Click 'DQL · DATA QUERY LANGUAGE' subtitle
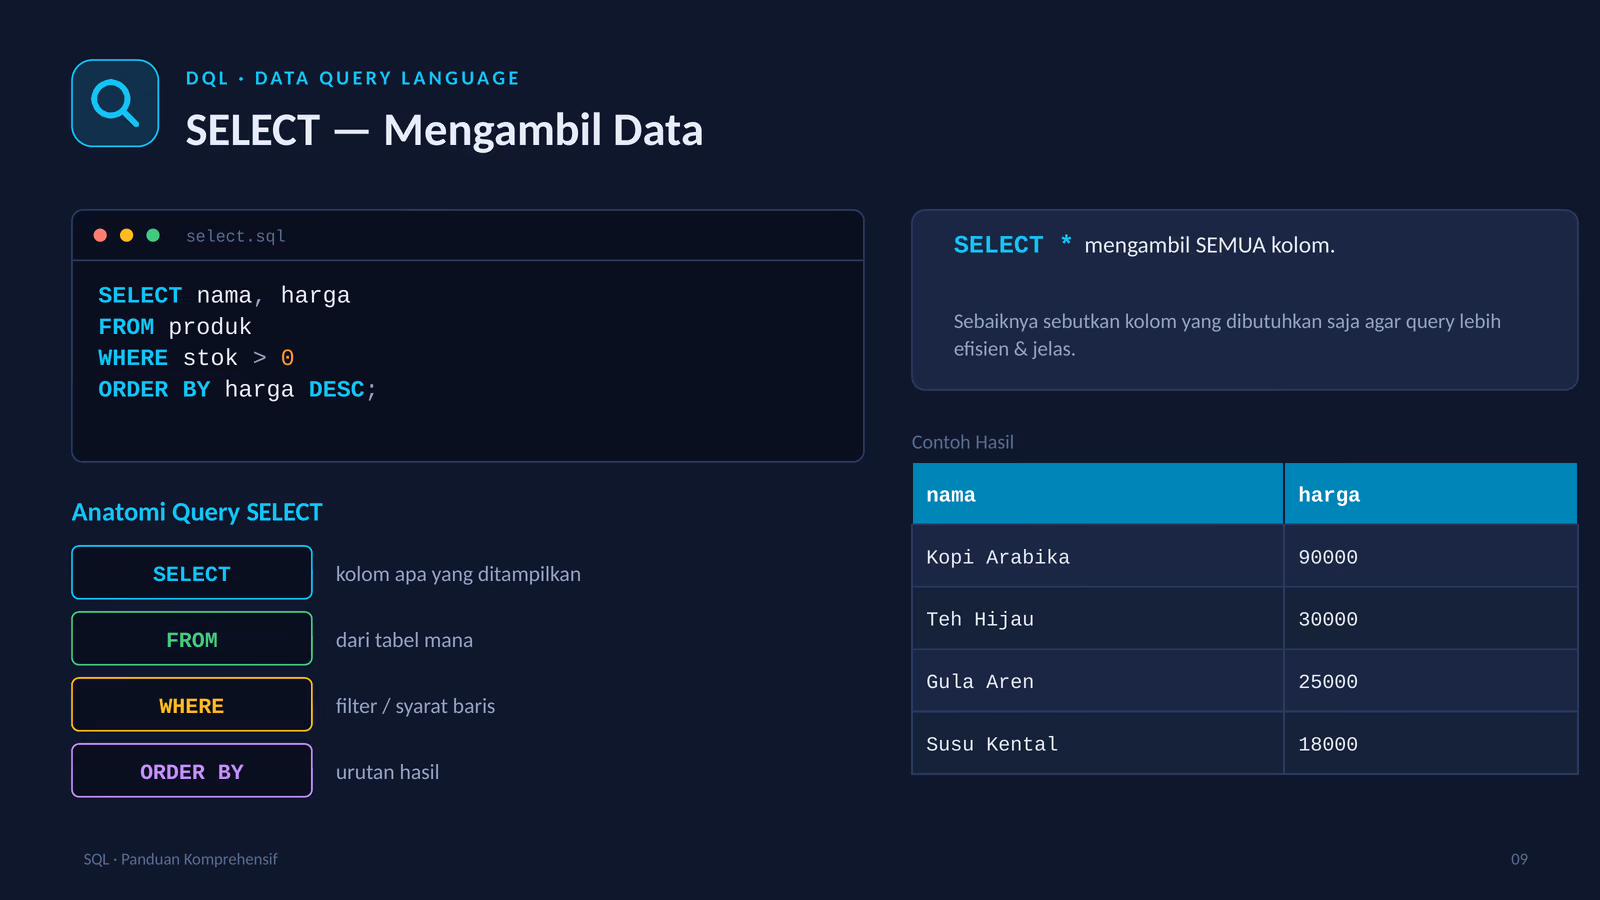This screenshot has width=1600, height=900. tap(352, 78)
